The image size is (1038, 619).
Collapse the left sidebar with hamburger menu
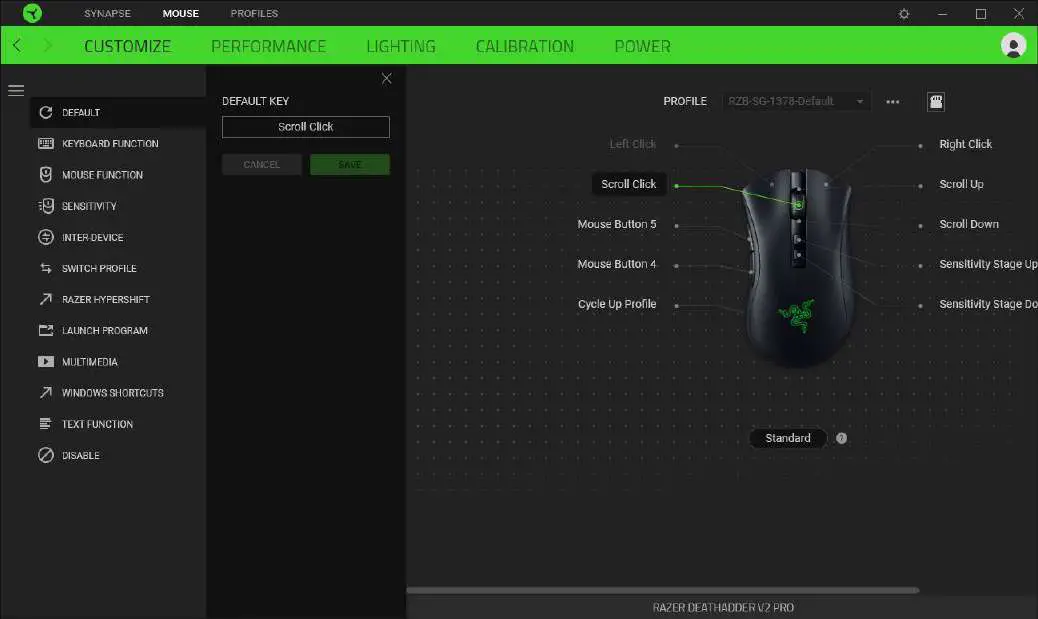[x=16, y=89]
